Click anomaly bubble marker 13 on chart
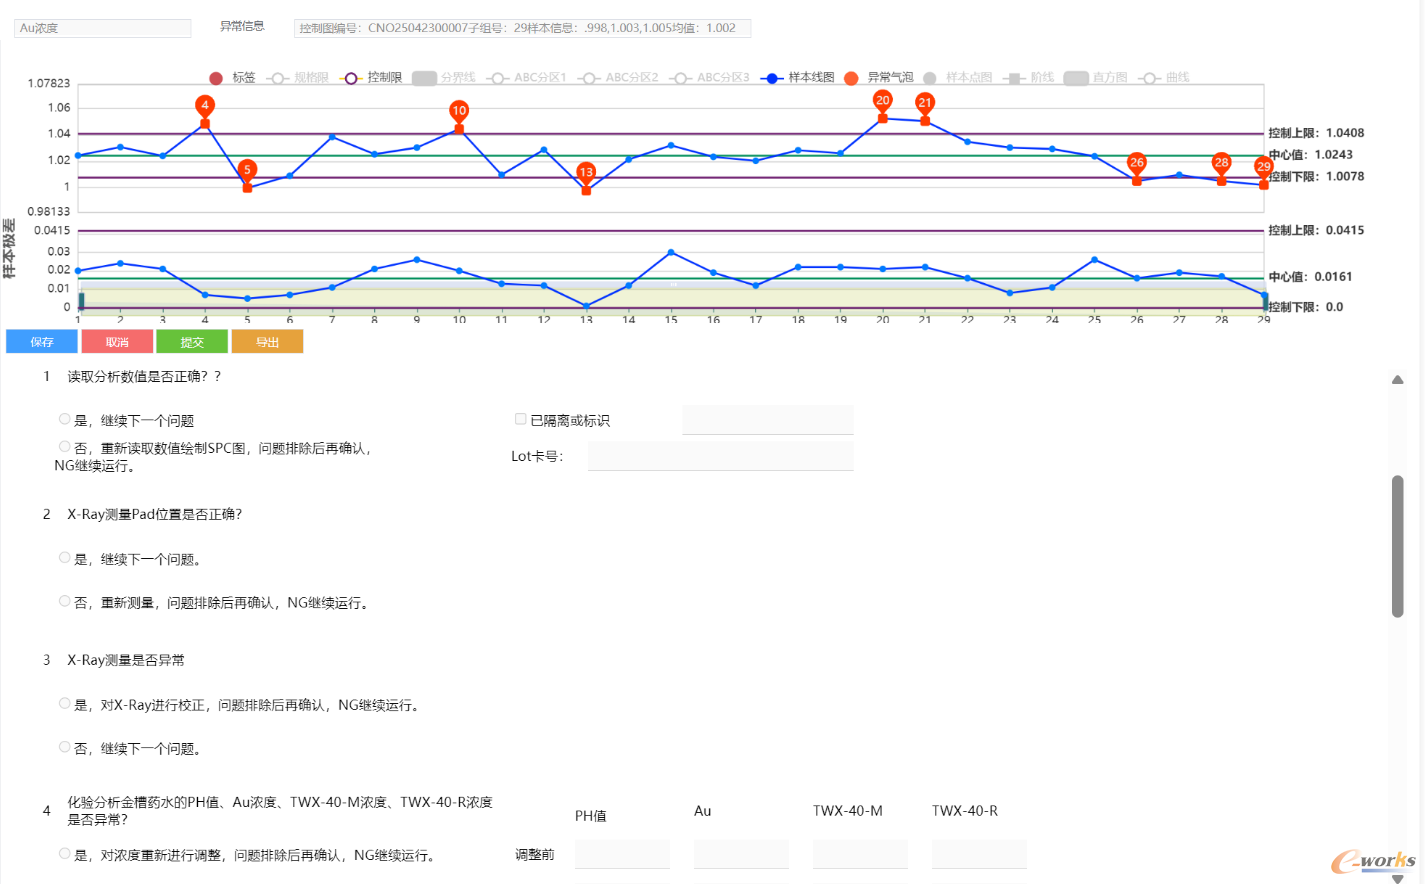Screen dimensions: 1426x884 click(586, 172)
